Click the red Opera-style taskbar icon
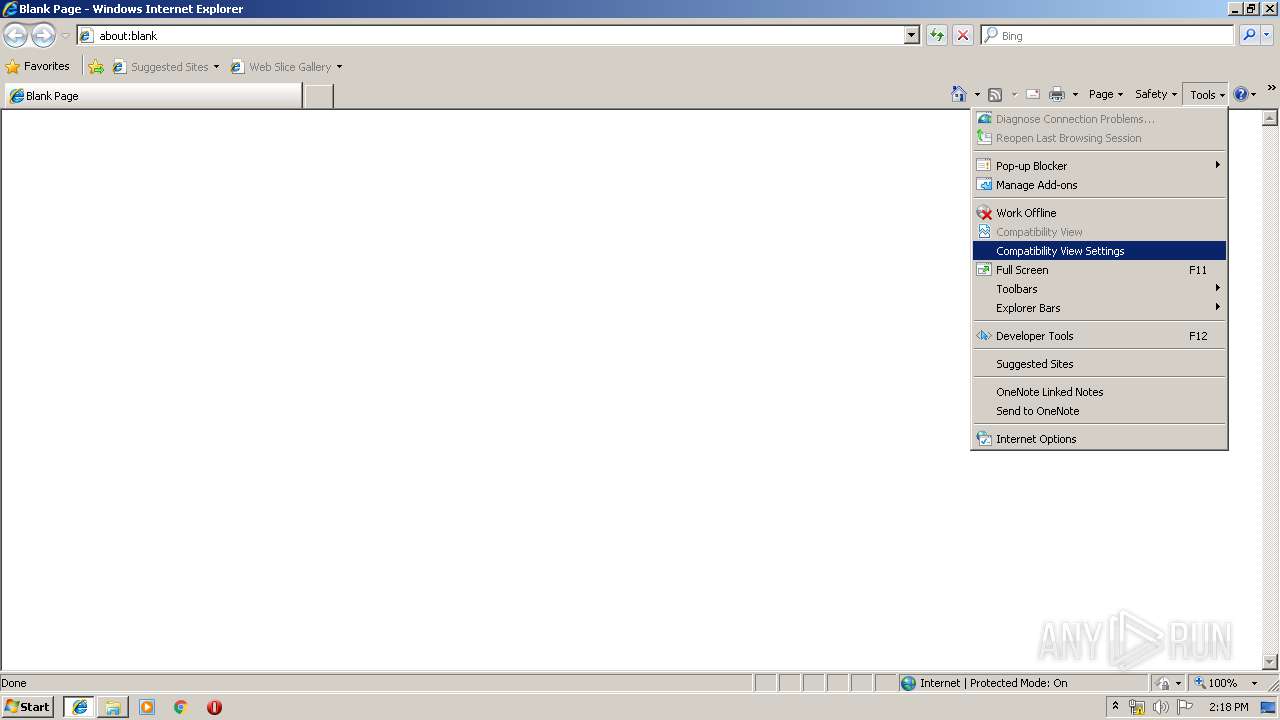 (x=214, y=707)
